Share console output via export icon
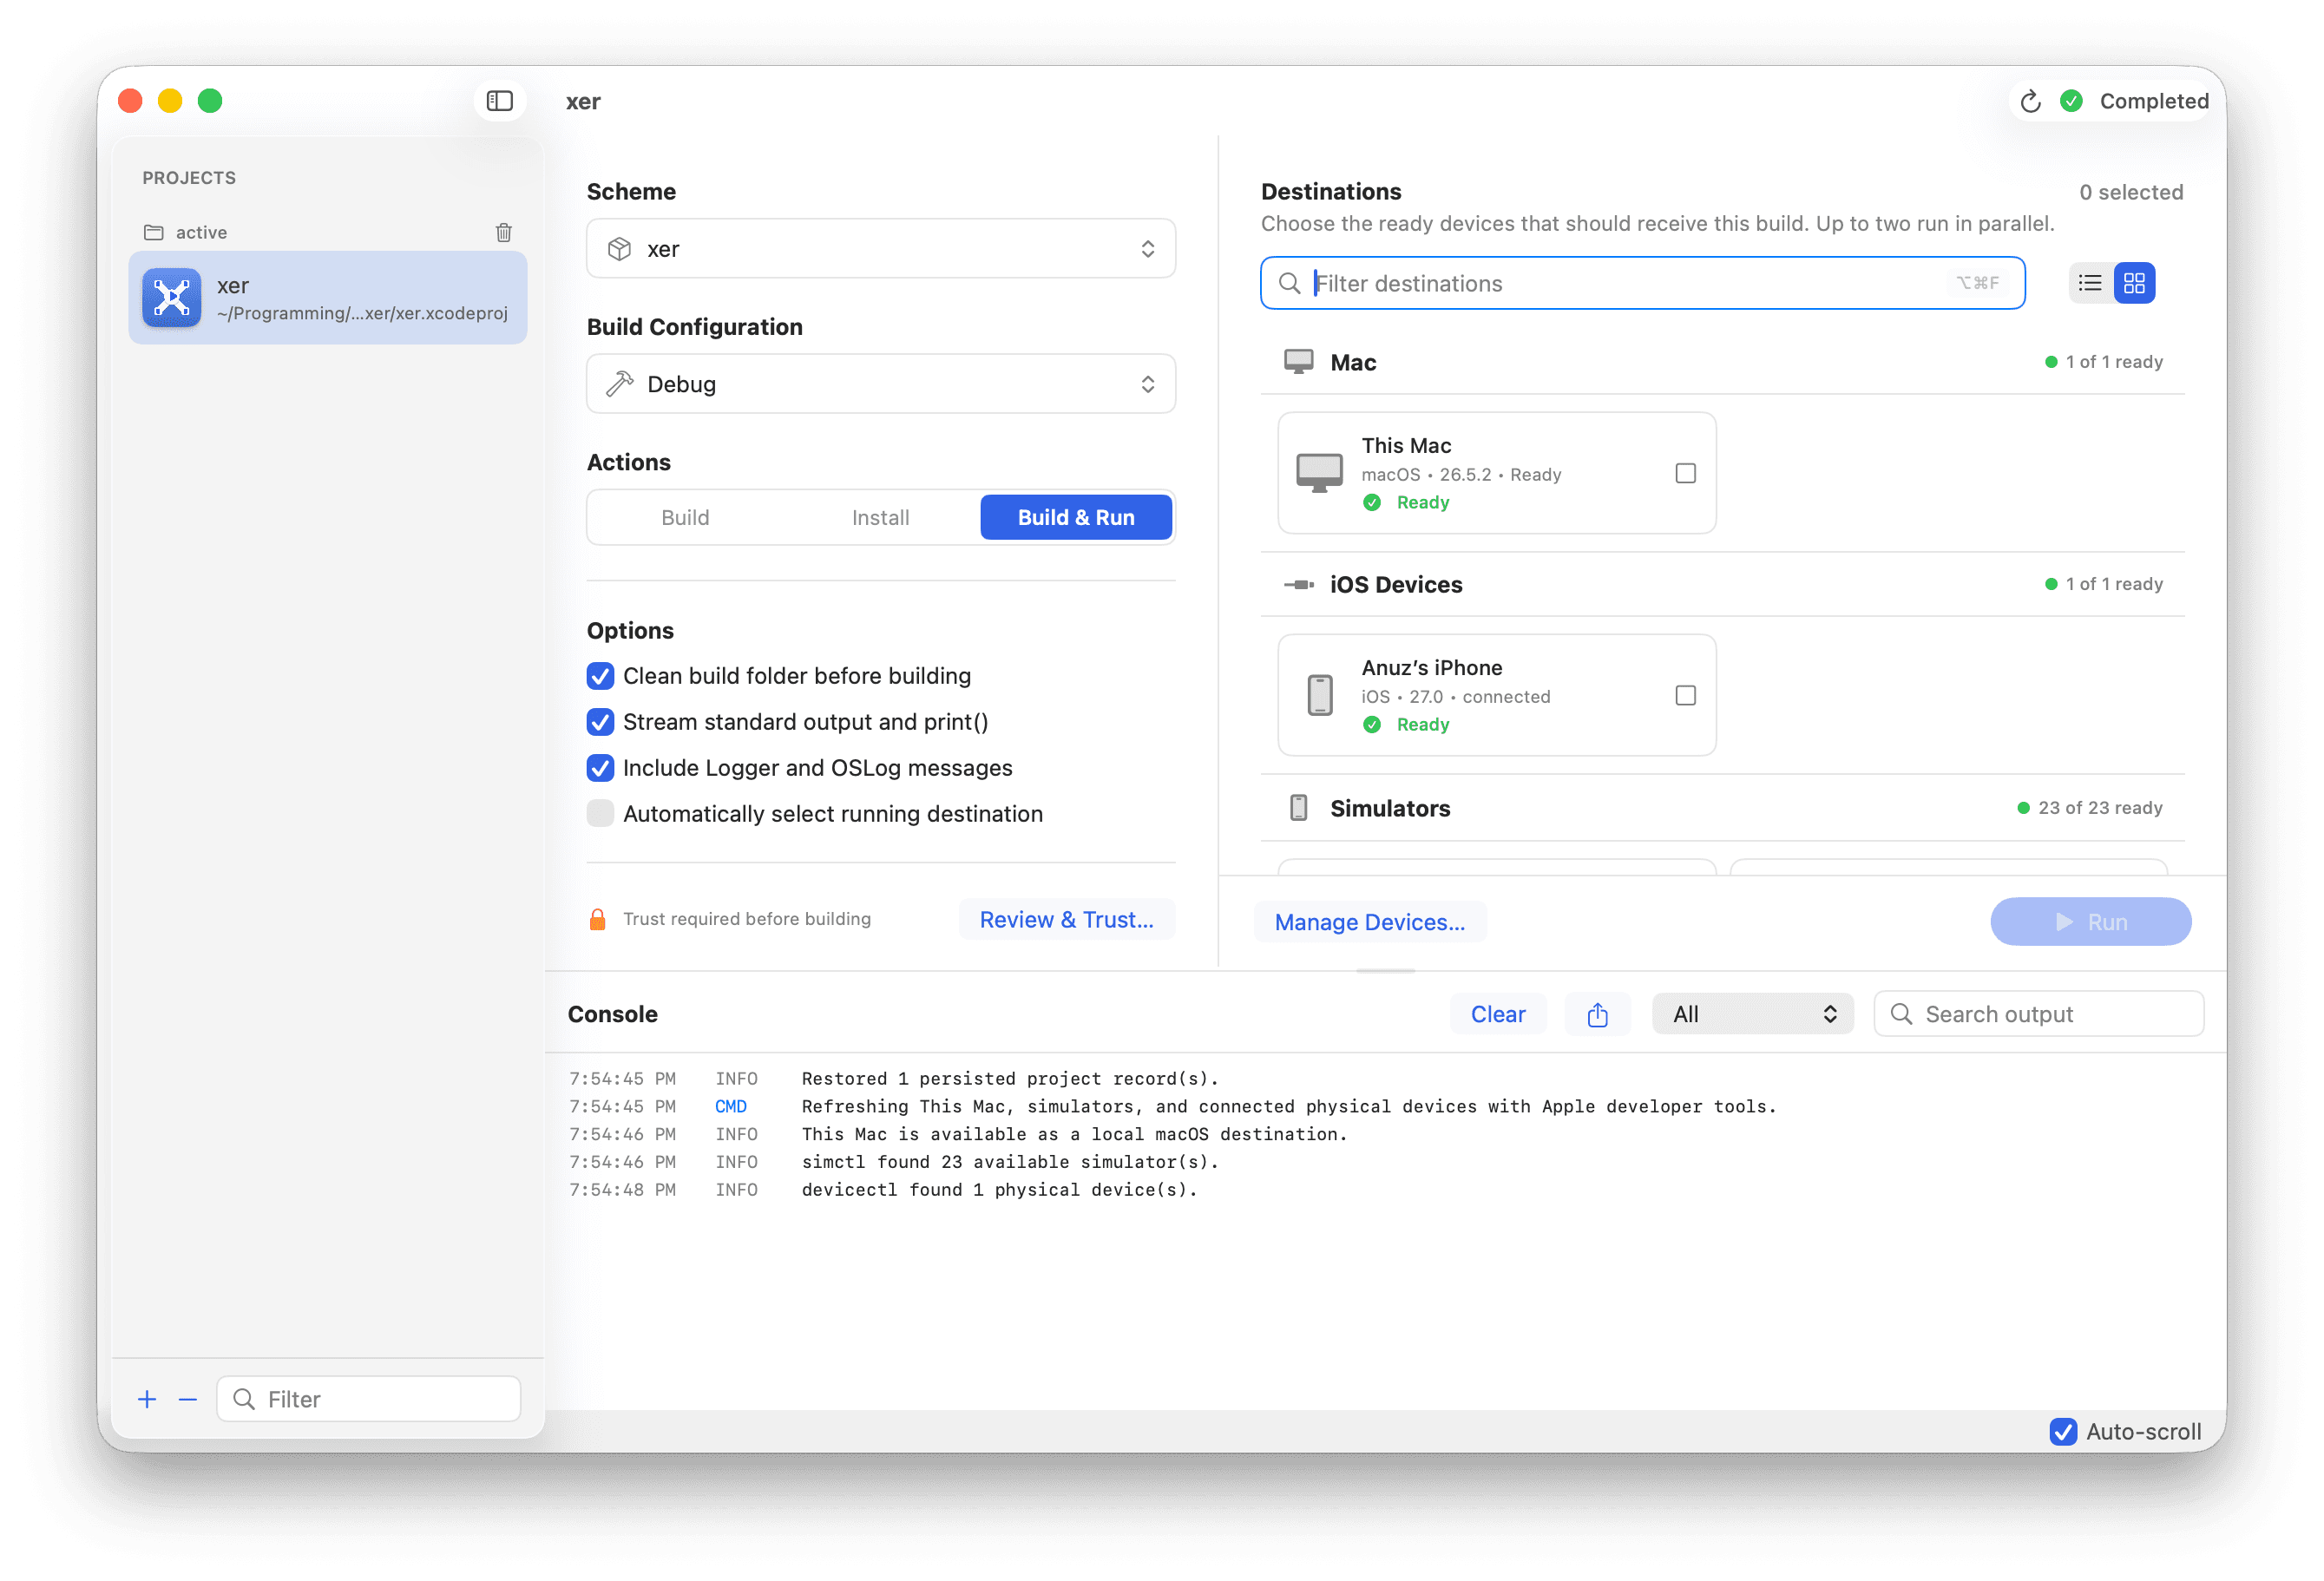This screenshot has height=1581, width=2324. tap(1597, 1014)
